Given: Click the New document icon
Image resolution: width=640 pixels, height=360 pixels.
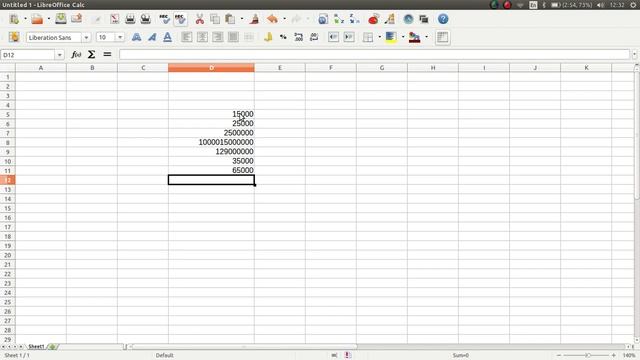Looking at the screenshot, I should coord(14,19).
